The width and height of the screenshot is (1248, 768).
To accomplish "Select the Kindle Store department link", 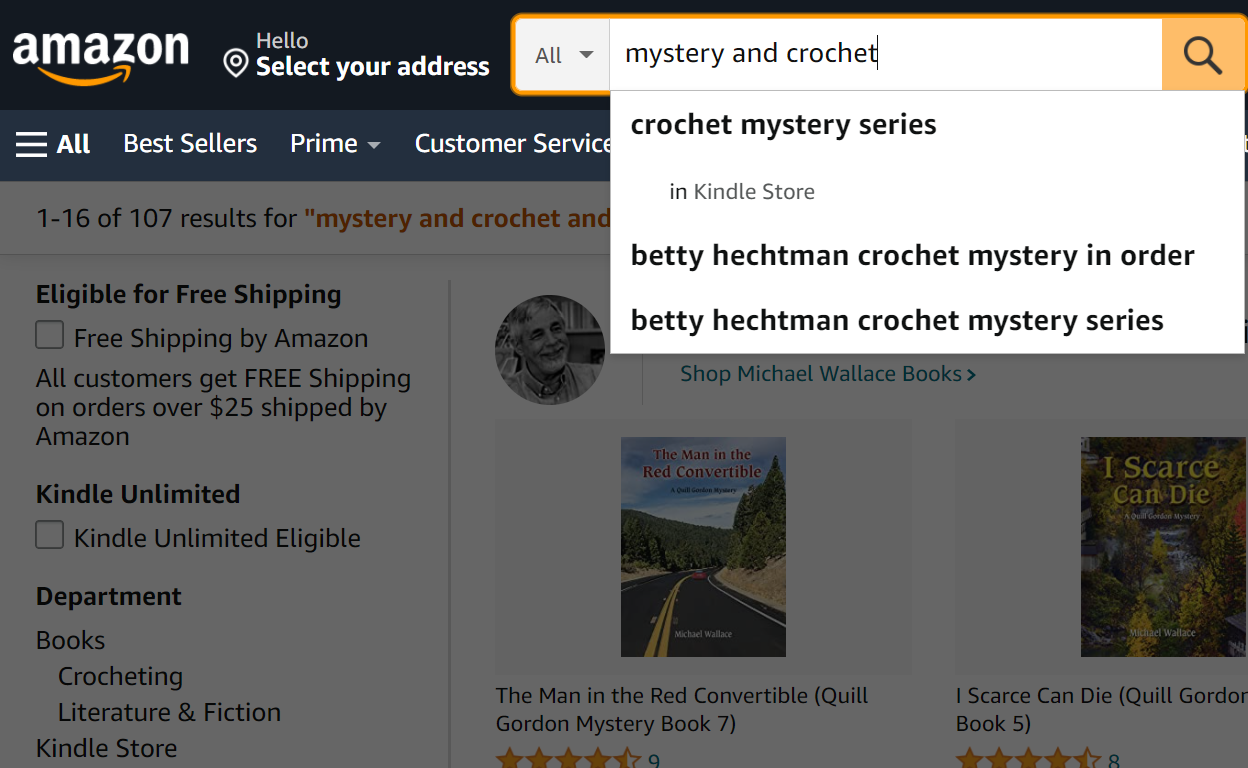I will coord(106,748).
